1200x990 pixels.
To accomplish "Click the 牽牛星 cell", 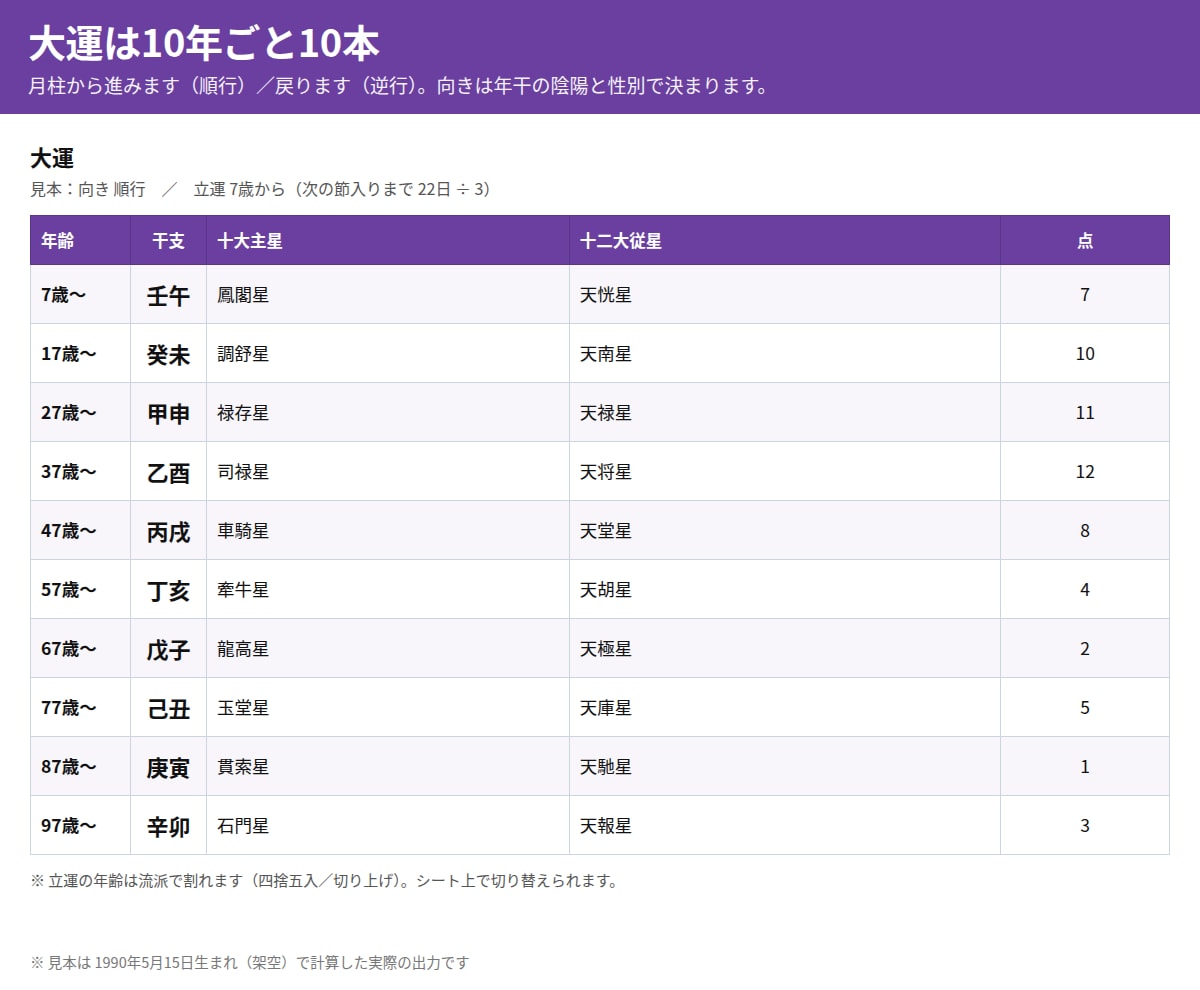I will coord(388,590).
